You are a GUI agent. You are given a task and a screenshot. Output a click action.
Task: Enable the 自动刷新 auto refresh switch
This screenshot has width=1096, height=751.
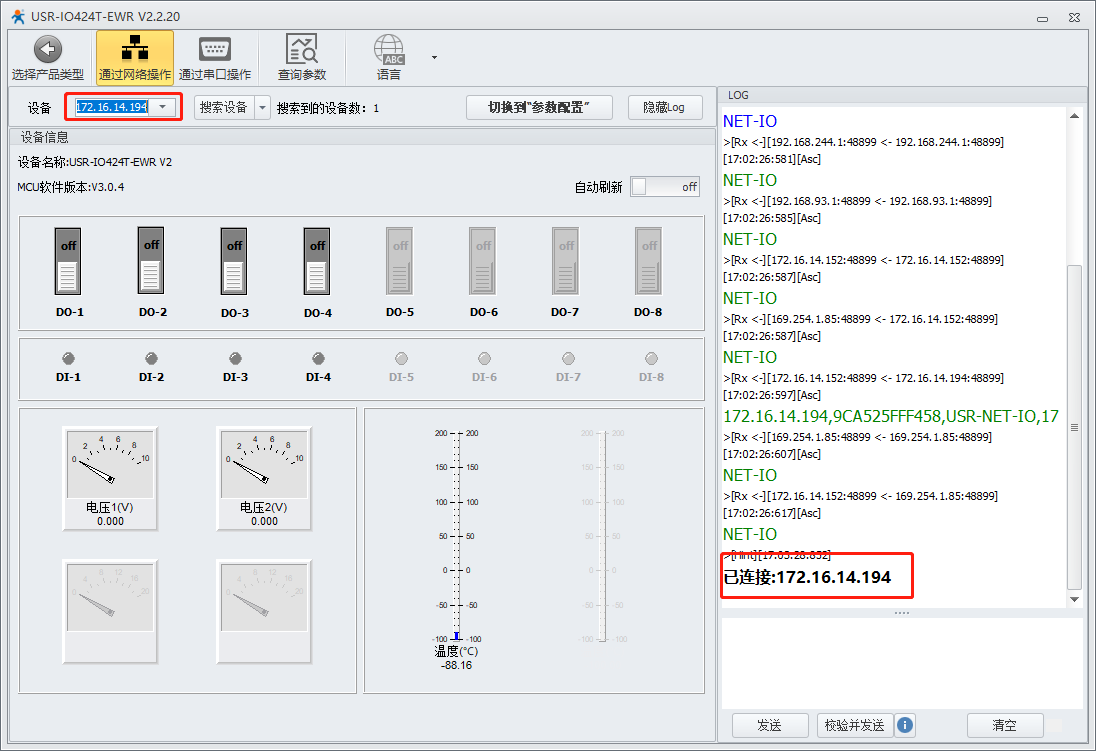tap(665, 187)
